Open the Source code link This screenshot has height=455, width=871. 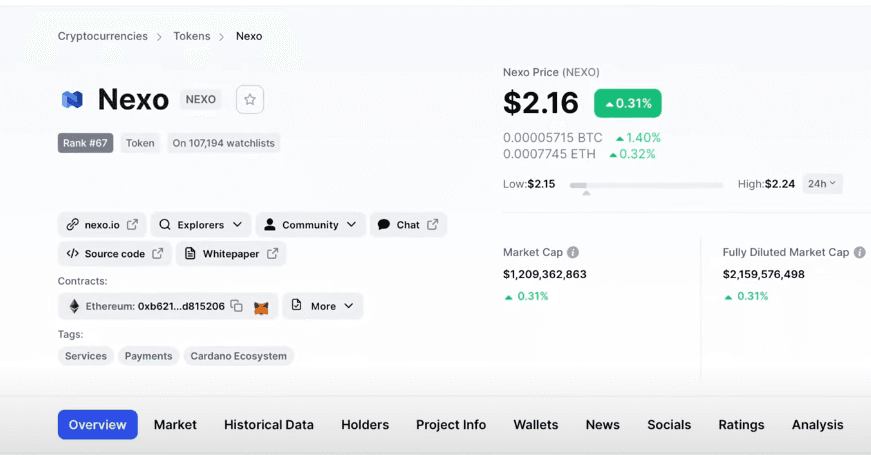tap(114, 253)
